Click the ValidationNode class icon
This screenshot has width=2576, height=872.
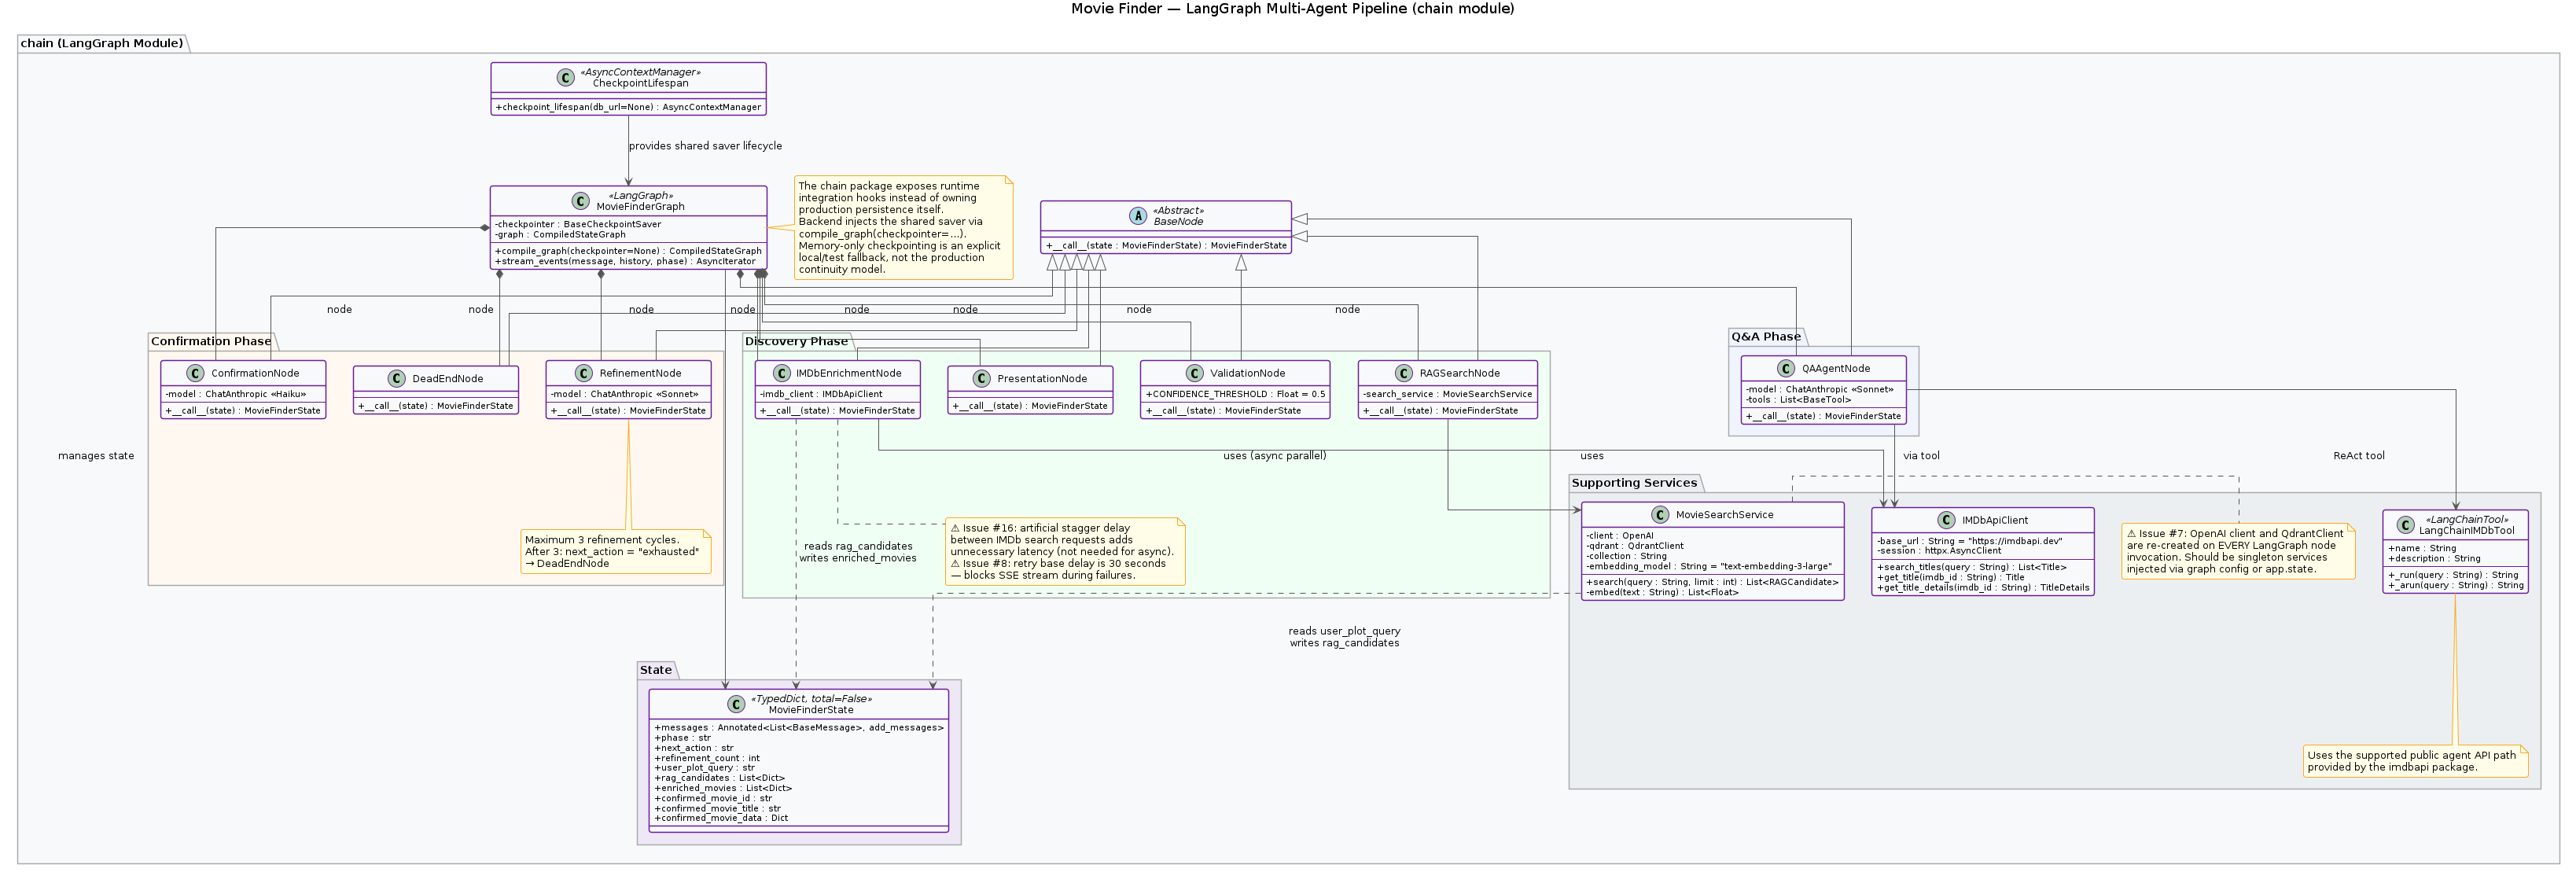pyautogui.click(x=1195, y=373)
